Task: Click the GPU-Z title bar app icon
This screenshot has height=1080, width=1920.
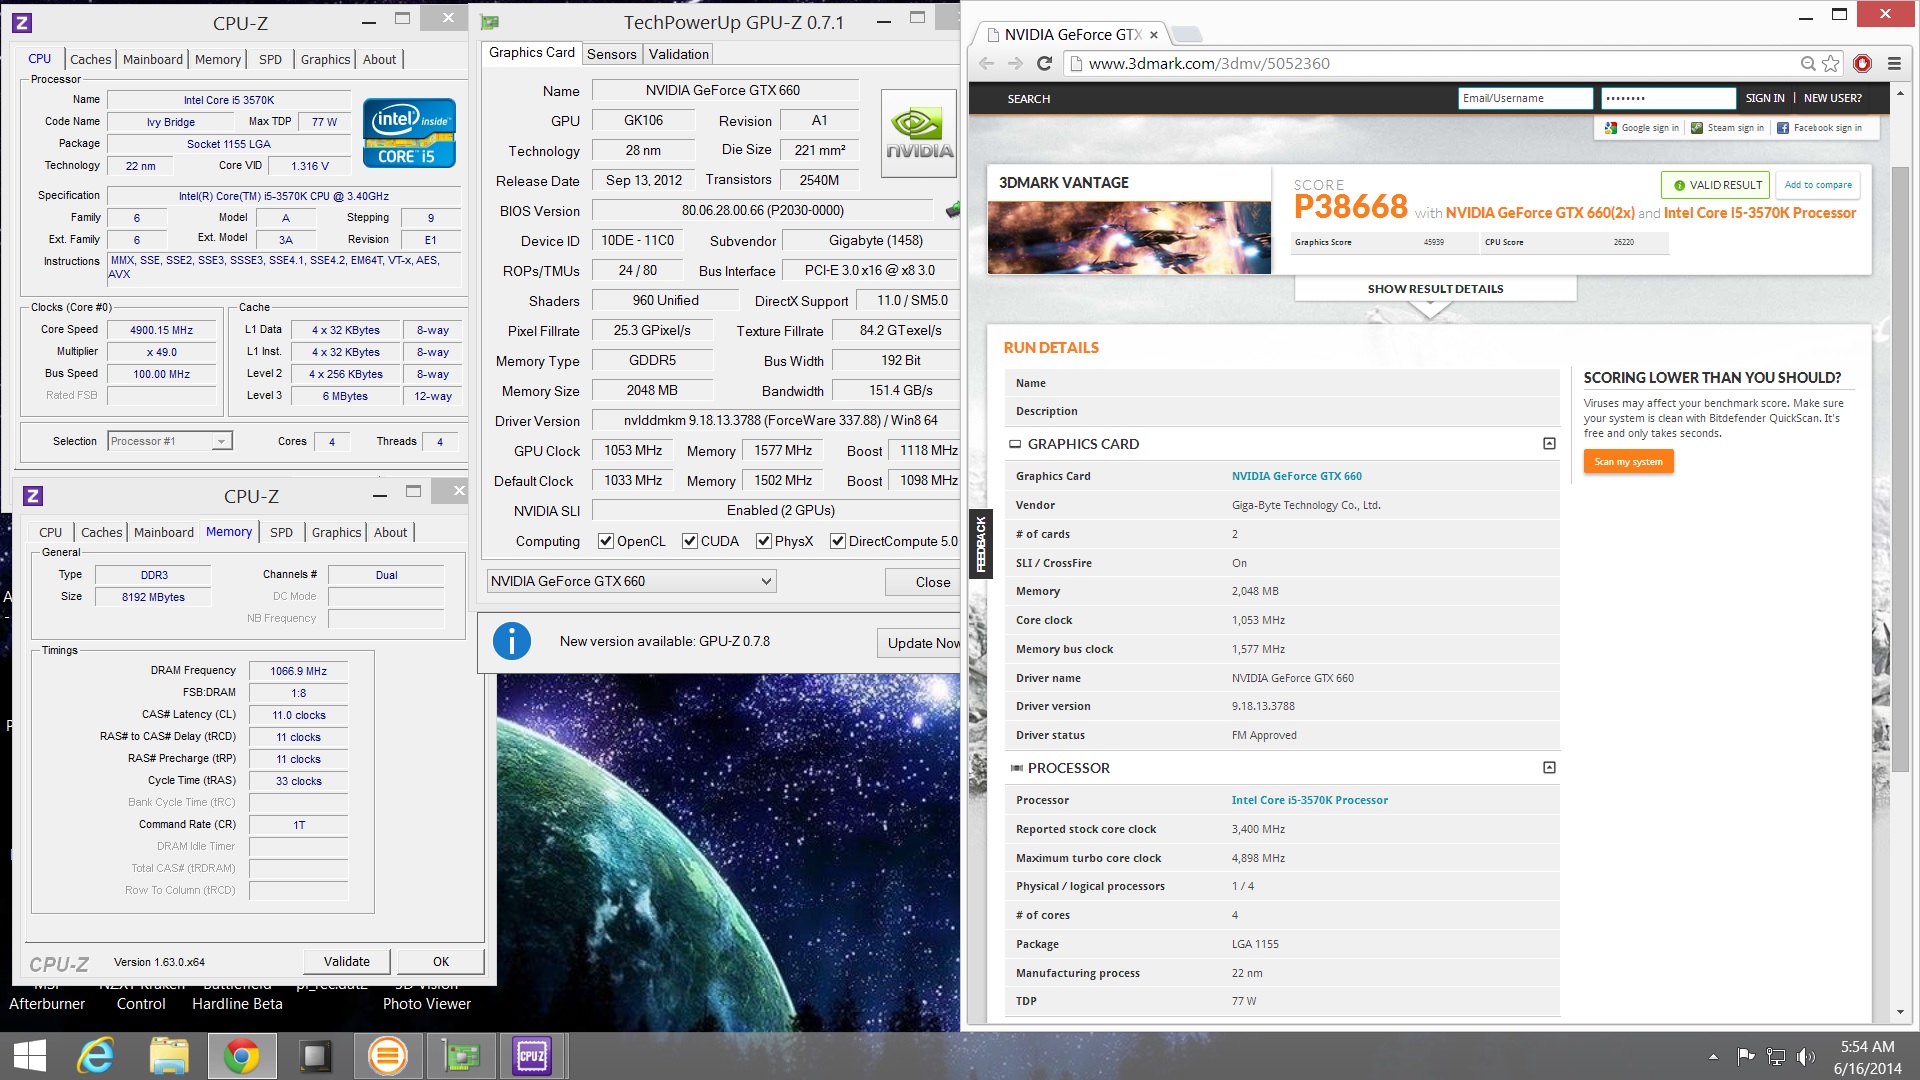Action: (x=490, y=22)
